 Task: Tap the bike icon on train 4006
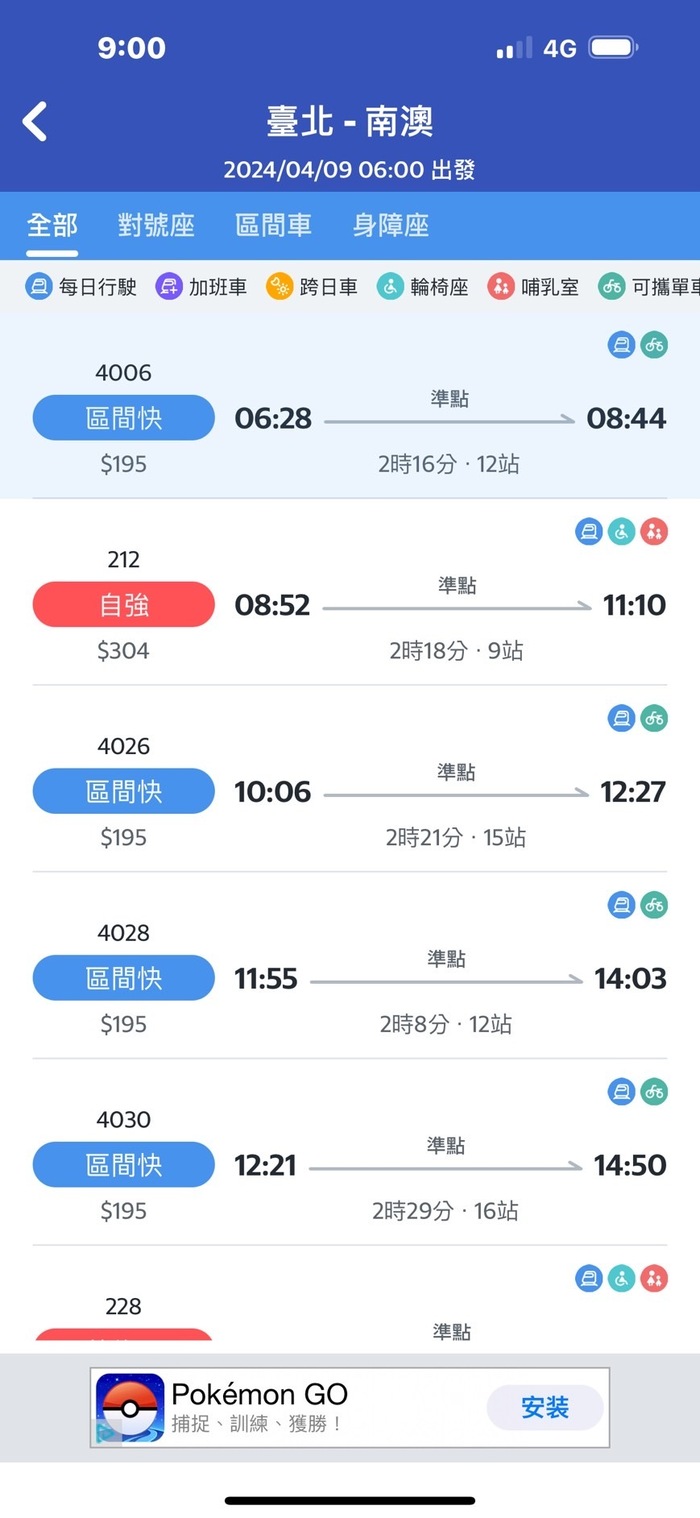pos(655,343)
